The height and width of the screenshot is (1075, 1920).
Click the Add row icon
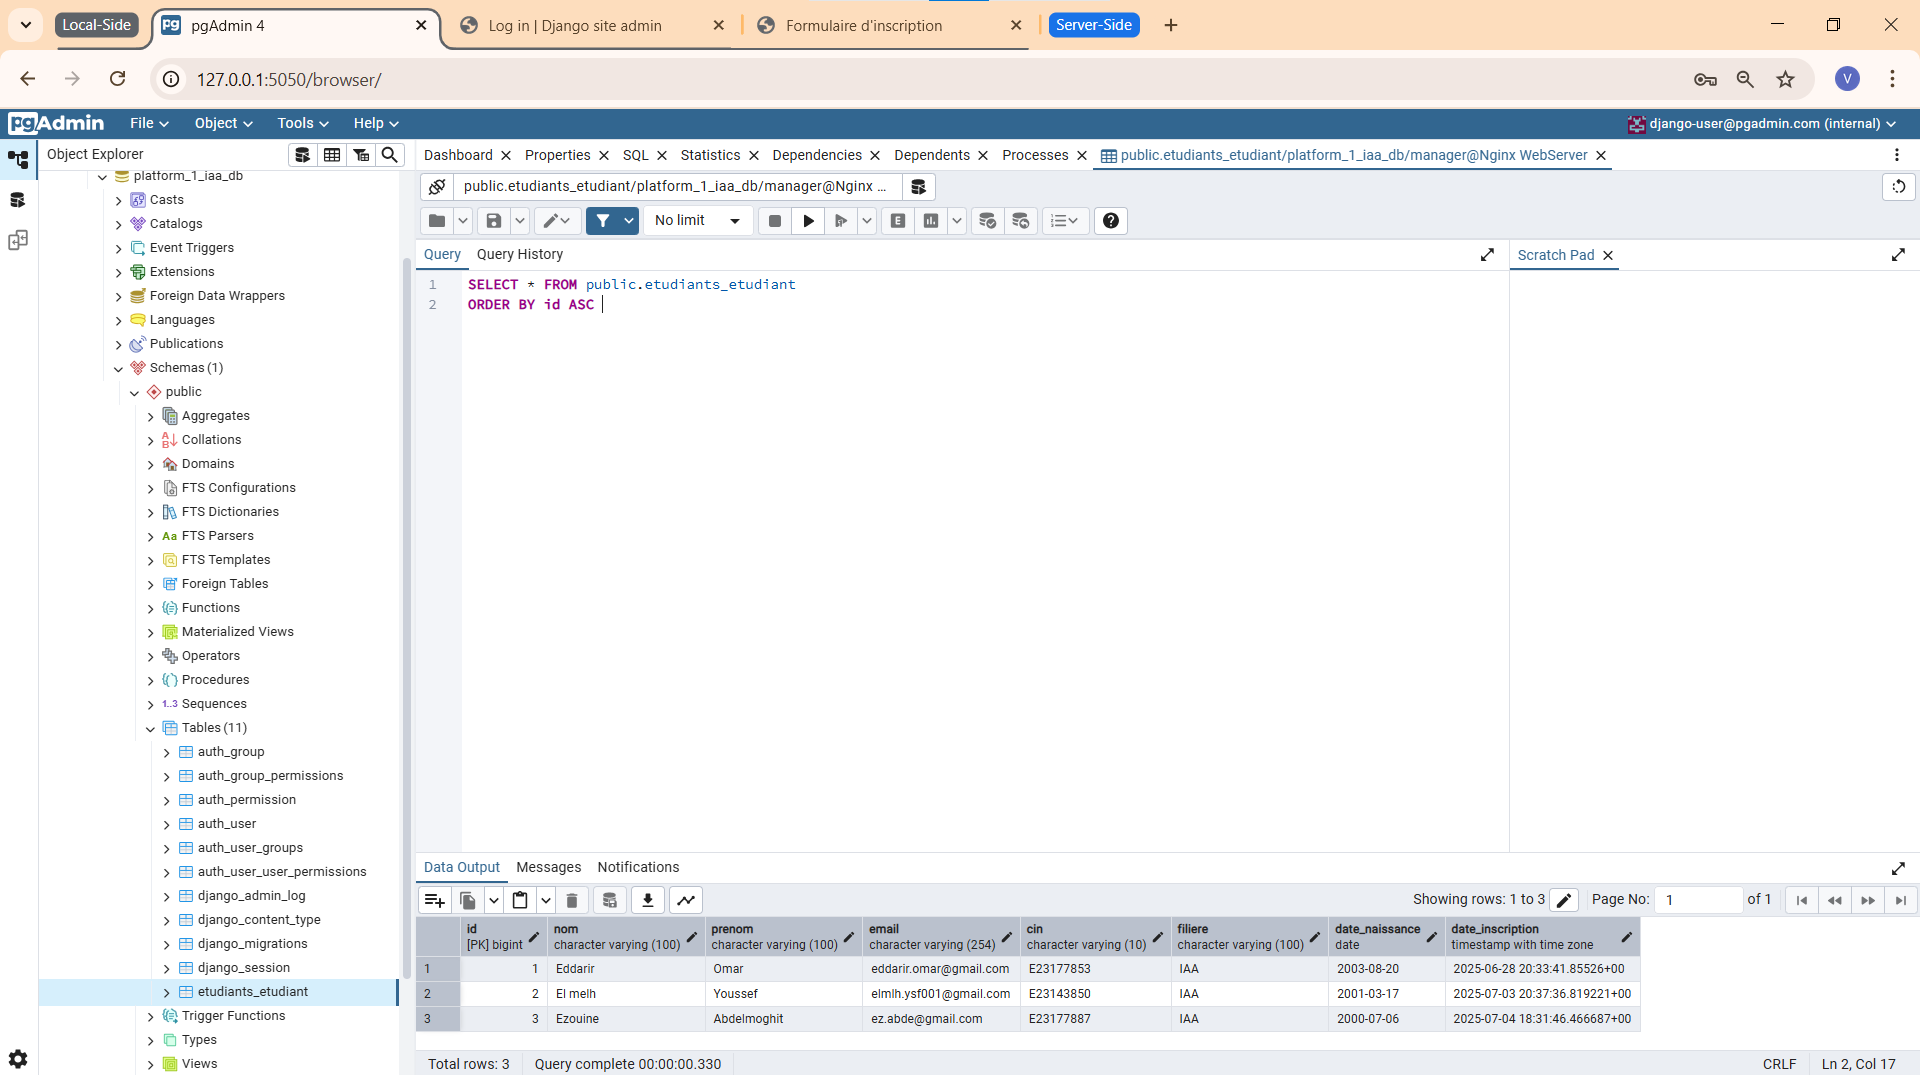(x=434, y=900)
